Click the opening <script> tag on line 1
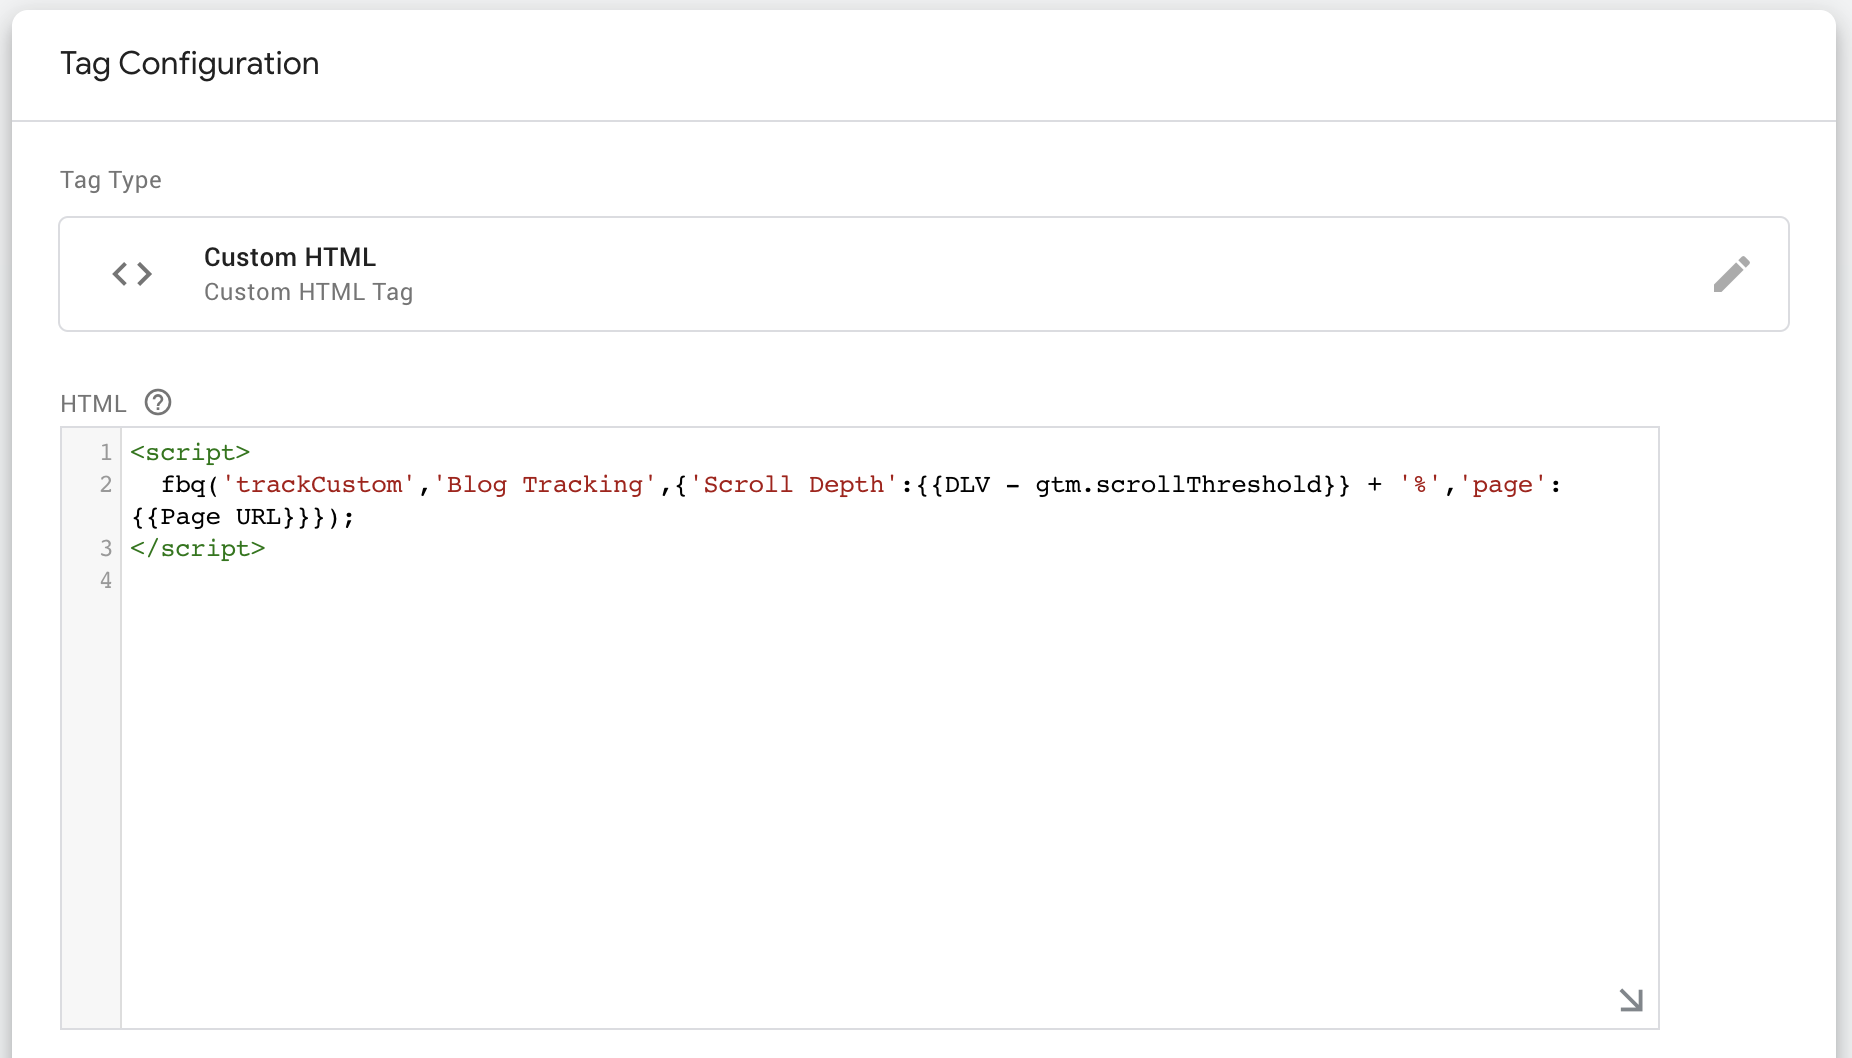The image size is (1852, 1058). 190,453
